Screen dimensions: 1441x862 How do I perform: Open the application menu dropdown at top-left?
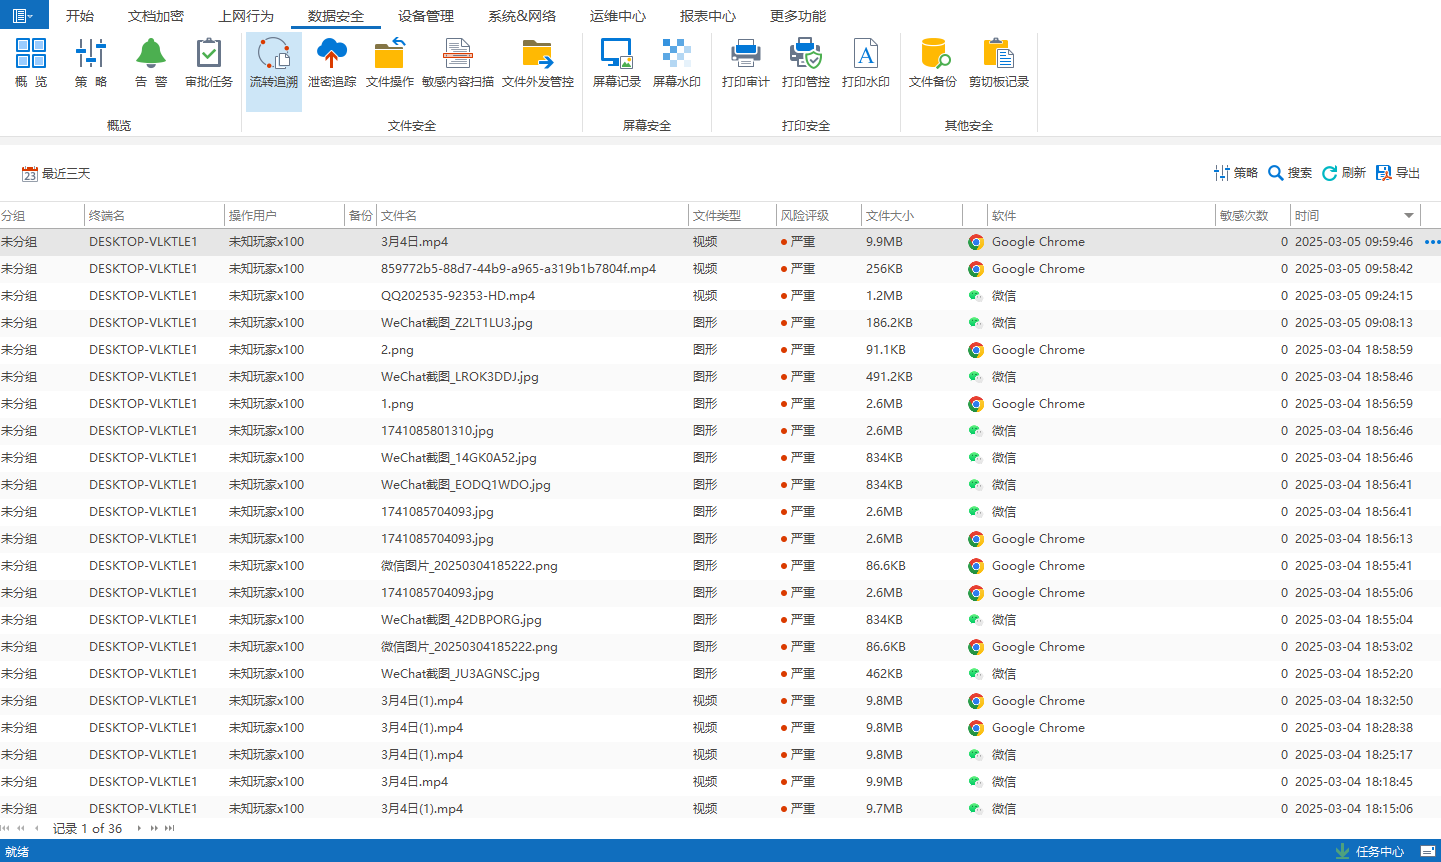[x=23, y=15]
